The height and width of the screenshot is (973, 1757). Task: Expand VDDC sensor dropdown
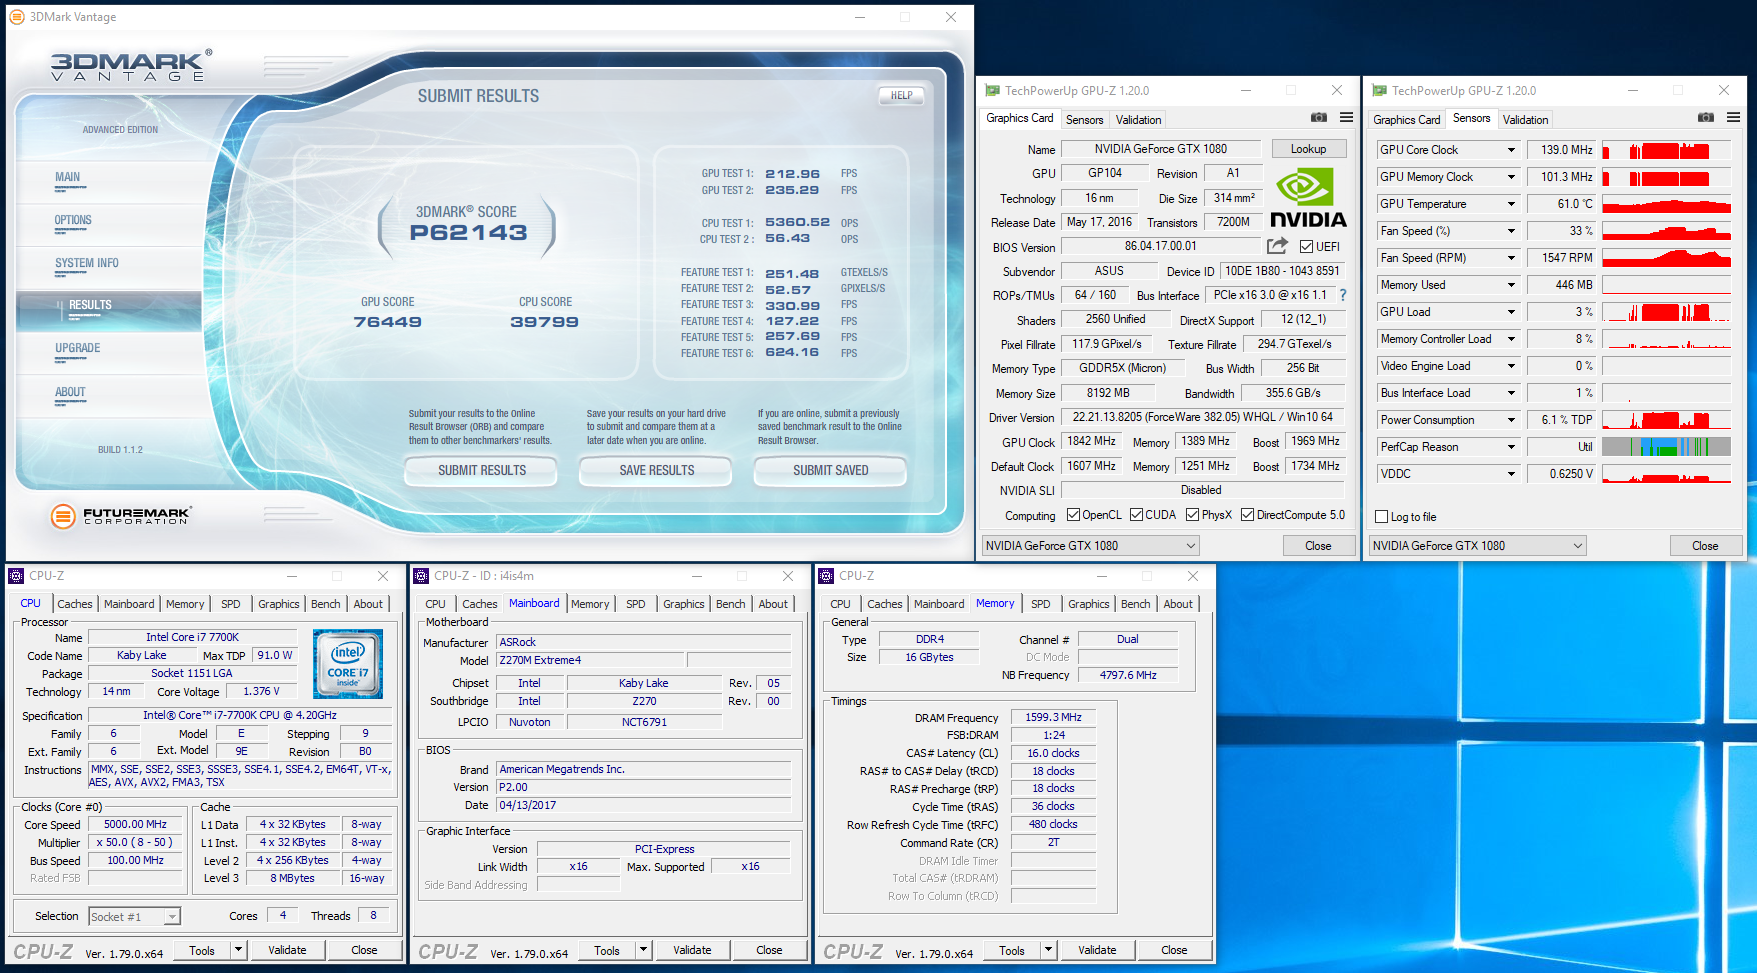pyautogui.click(x=1511, y=474)
